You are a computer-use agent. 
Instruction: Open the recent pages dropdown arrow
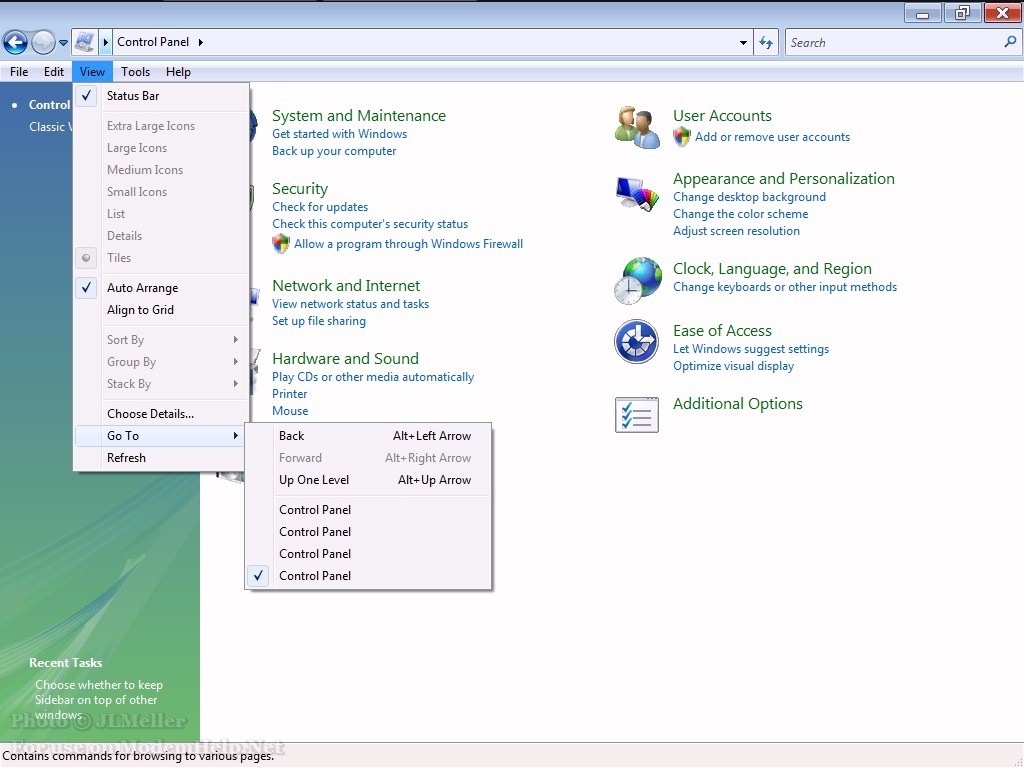point(64,42)
